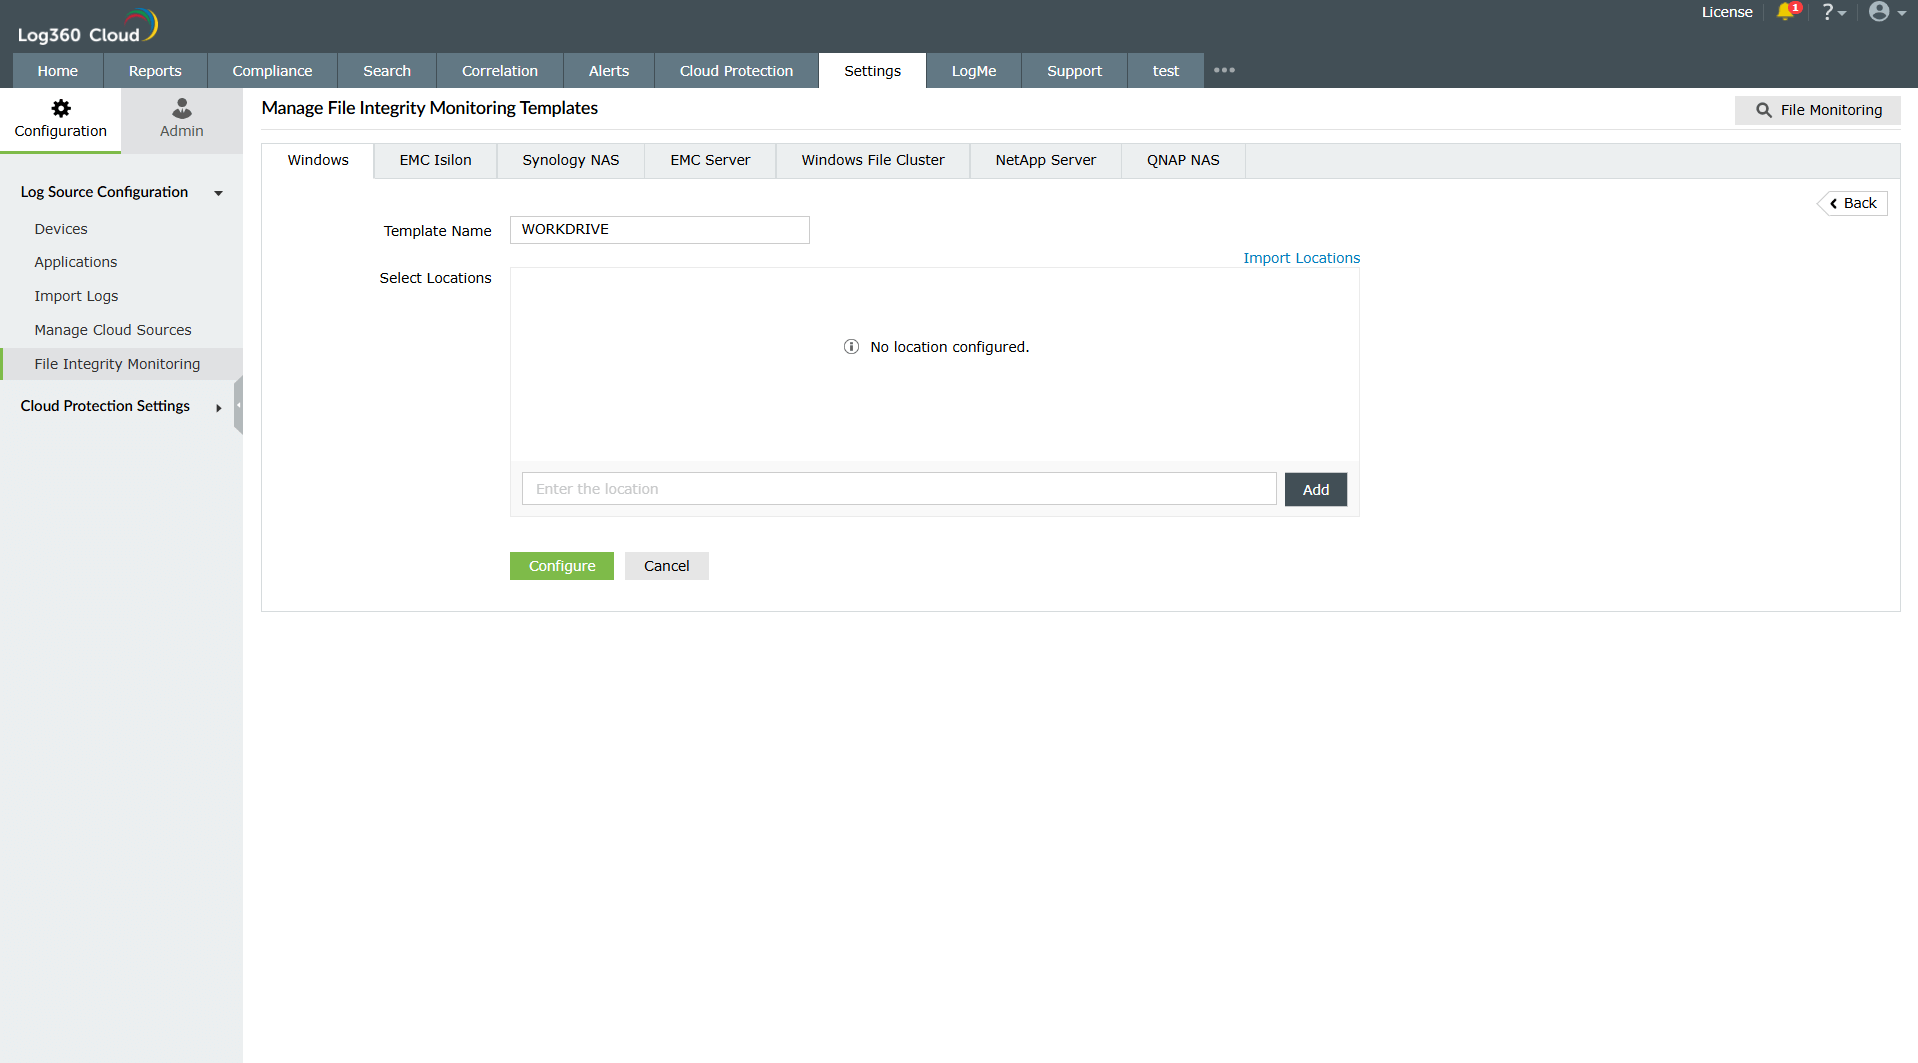This screenshot has height=1063, width=1918.
Task: Collapse the Log Source Configuration section
Action: pos(219,193)
